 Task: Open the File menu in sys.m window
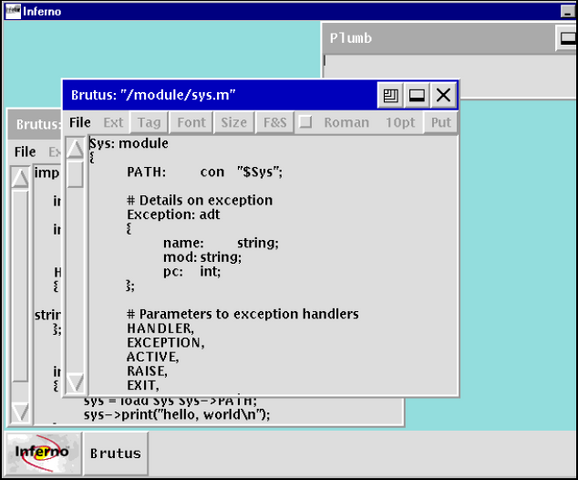pos(80,122)
